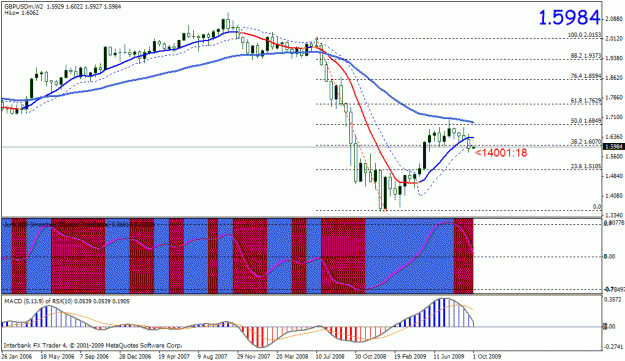625x361 pixels.
Task: Click the 2.0120 price axis value
Action: point(614,39)
